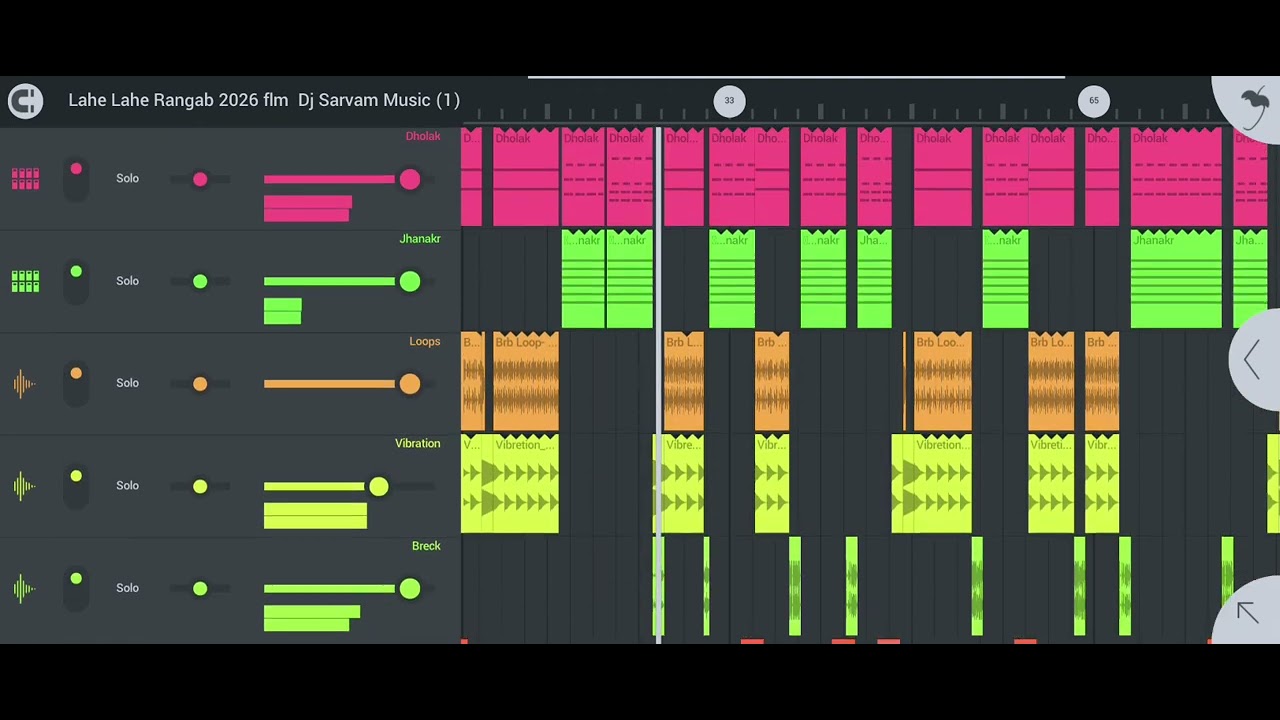Adjust the Jhanakr pan knob
1280x720 pixels.
[200, 282]
